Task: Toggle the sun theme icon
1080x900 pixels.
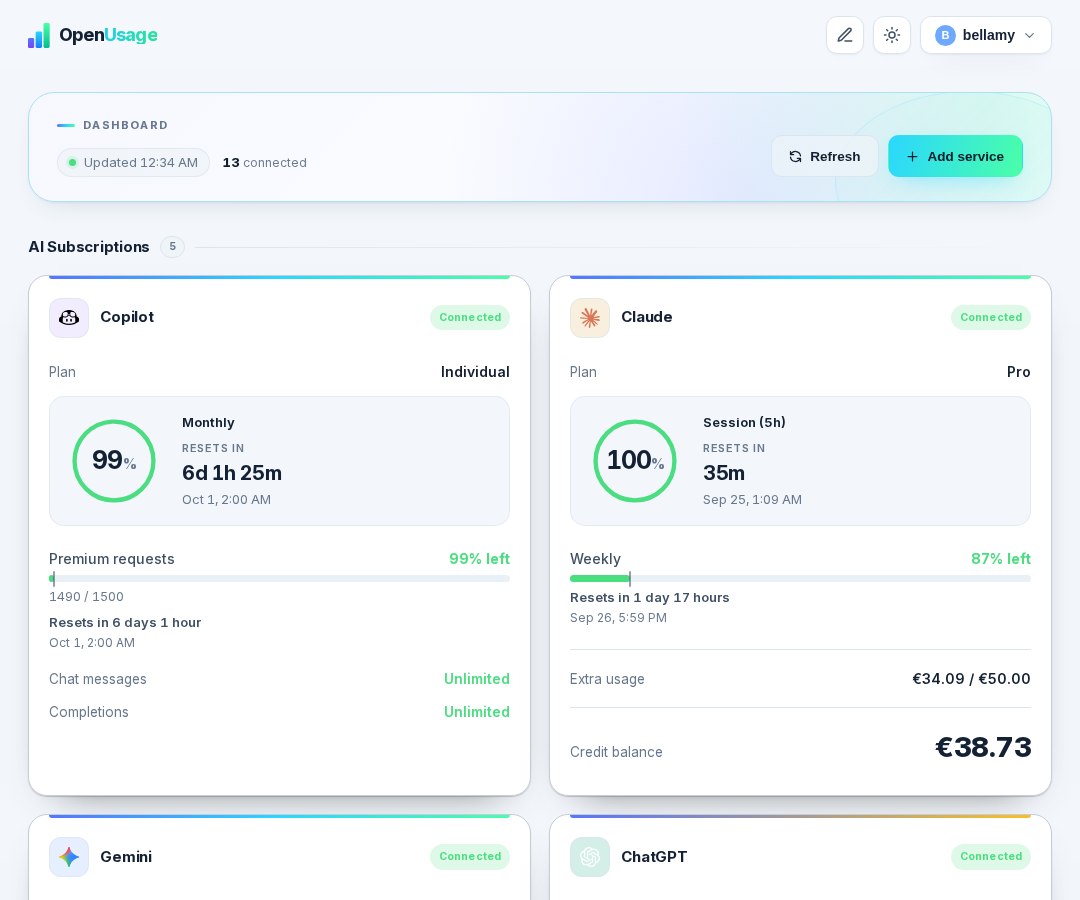Action: pyautogui.click(x=892, y=35)
